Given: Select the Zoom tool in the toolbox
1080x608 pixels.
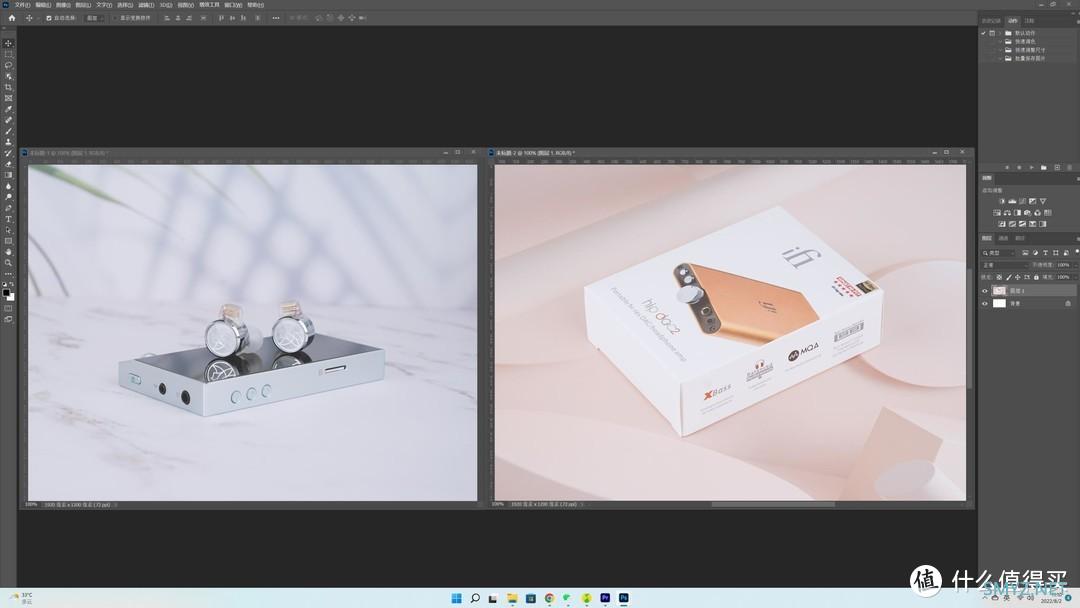Looking at the screenshot, I should coord(8,263).
